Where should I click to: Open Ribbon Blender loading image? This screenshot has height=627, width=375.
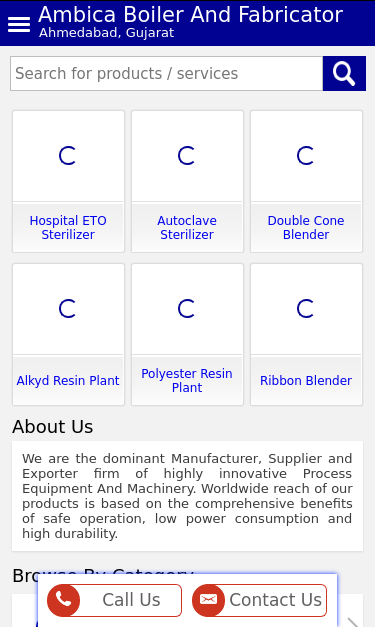pyautogui.click(x=306, y=309)
